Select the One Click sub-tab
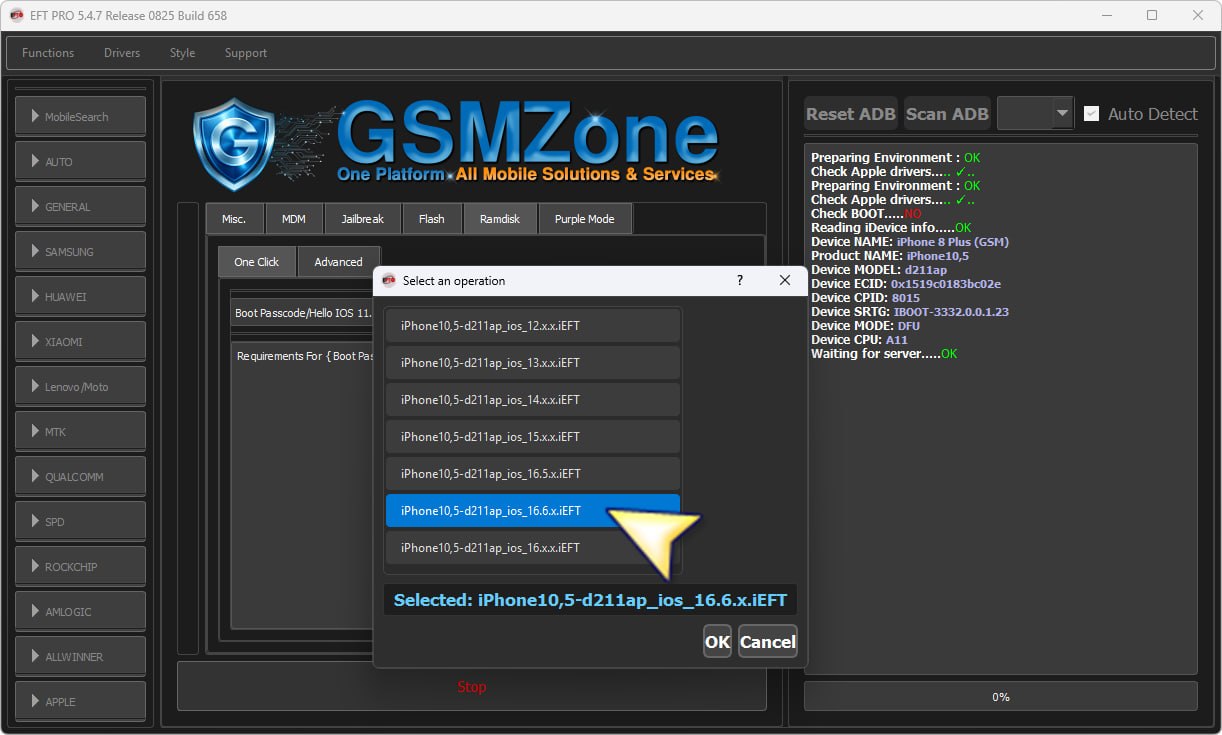Screen dimensions: 1222x735 [x=257, y=262]
